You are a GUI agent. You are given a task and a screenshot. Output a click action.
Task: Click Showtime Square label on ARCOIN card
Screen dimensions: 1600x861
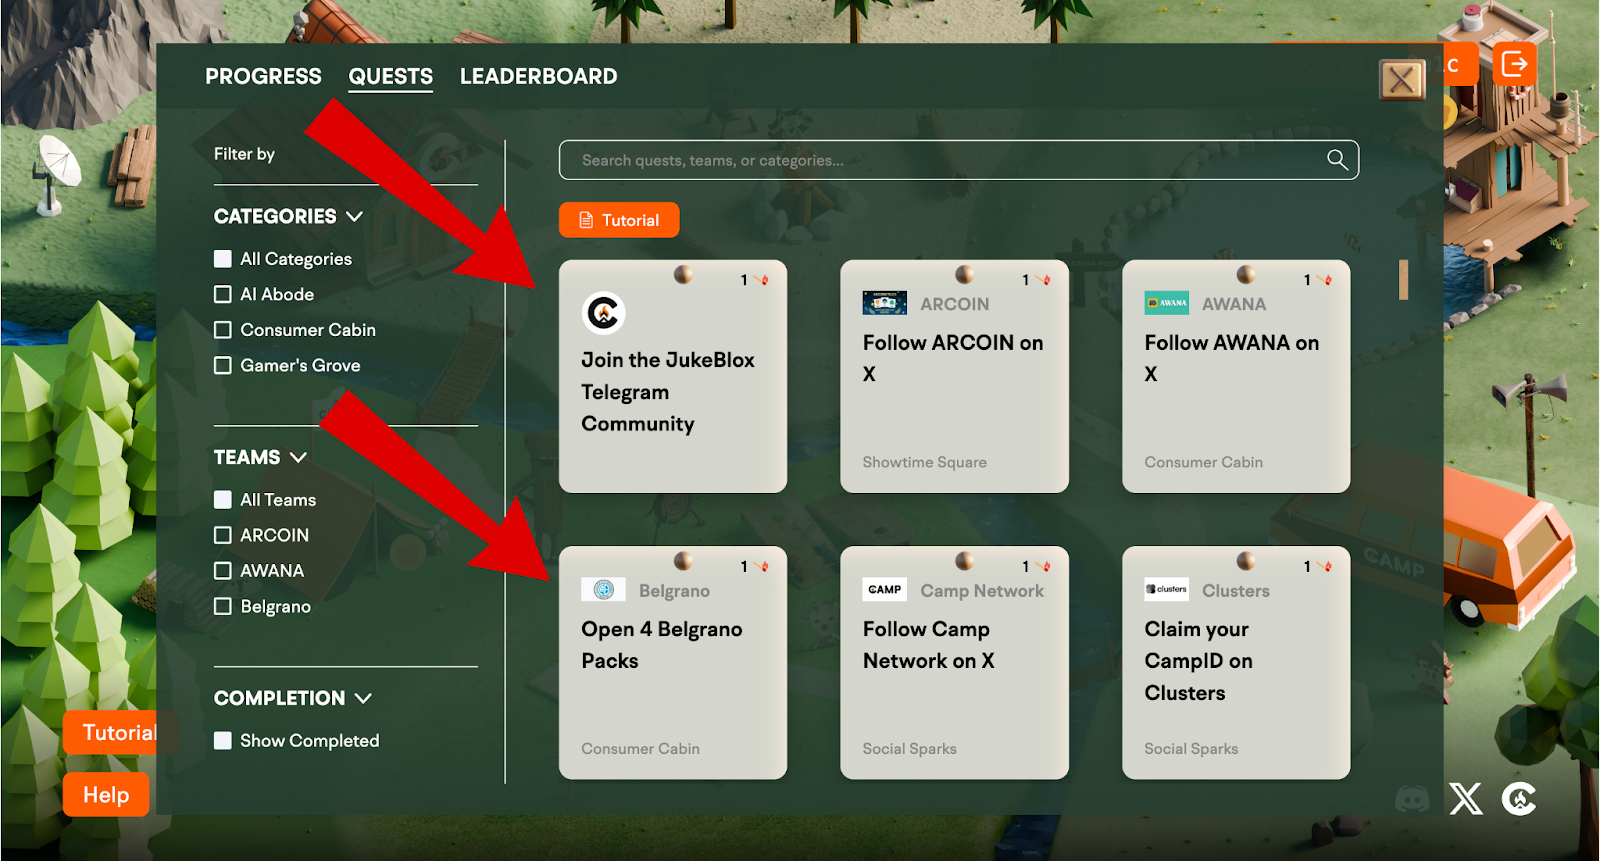(x=925, y=462)
